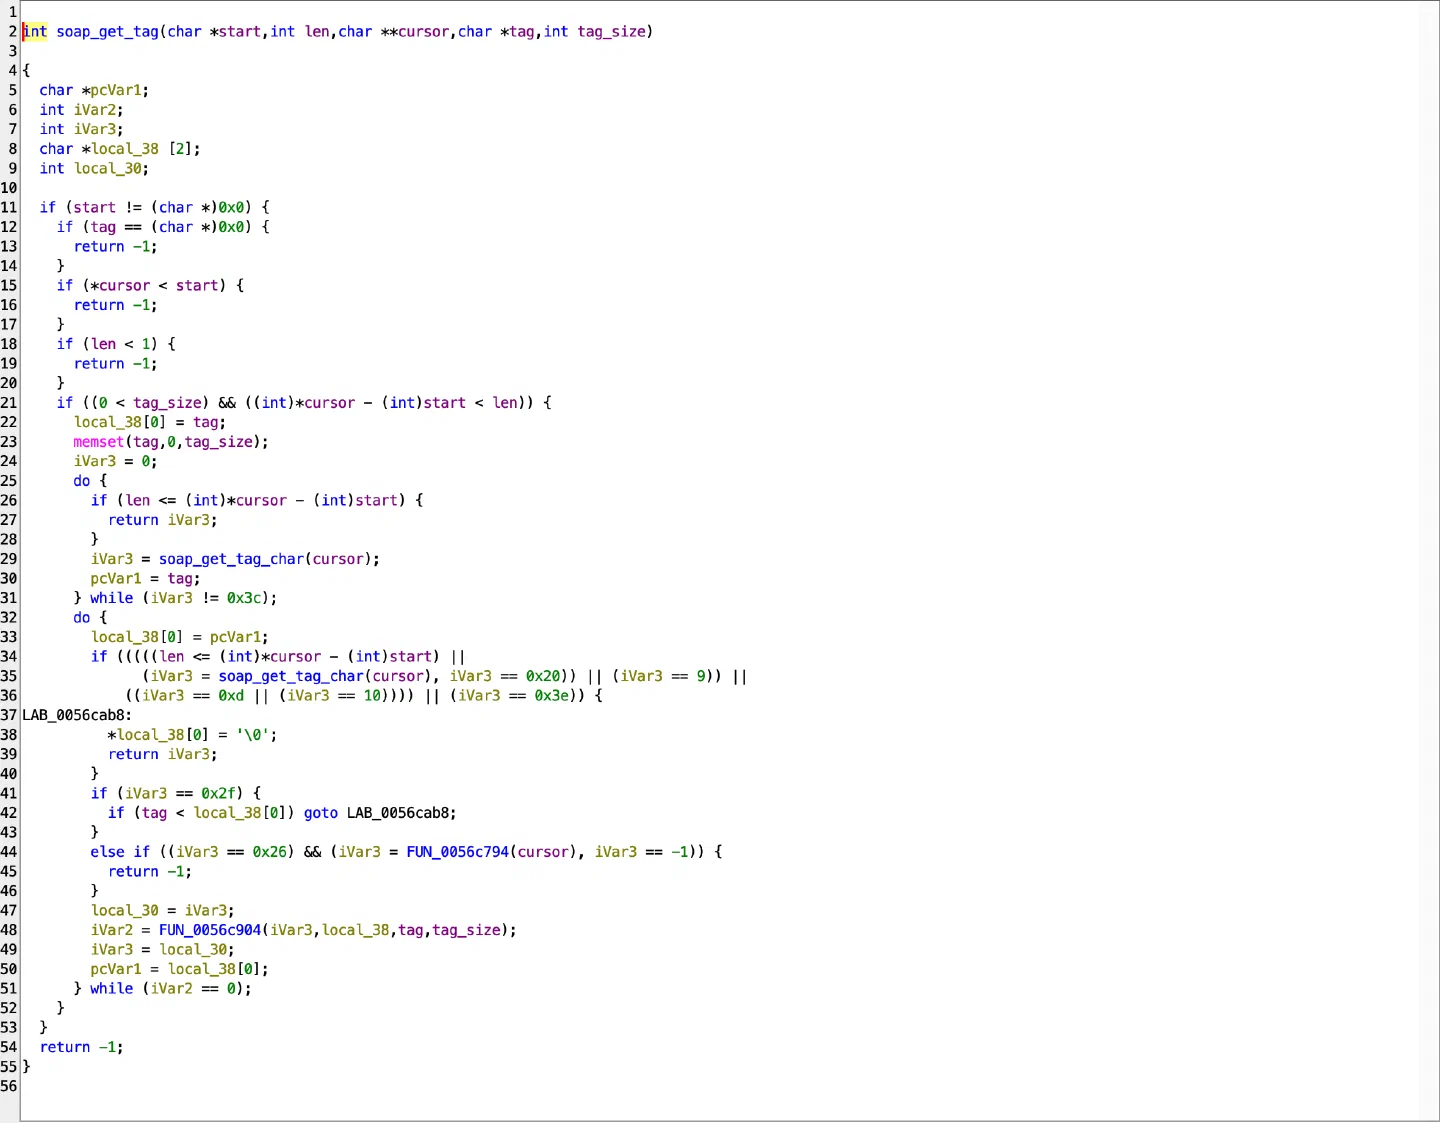Image resolution: width=1440 pixels, height=1123 pixels.
Task: Click the while keyword on line 31
Action: (x=112, y=598)
